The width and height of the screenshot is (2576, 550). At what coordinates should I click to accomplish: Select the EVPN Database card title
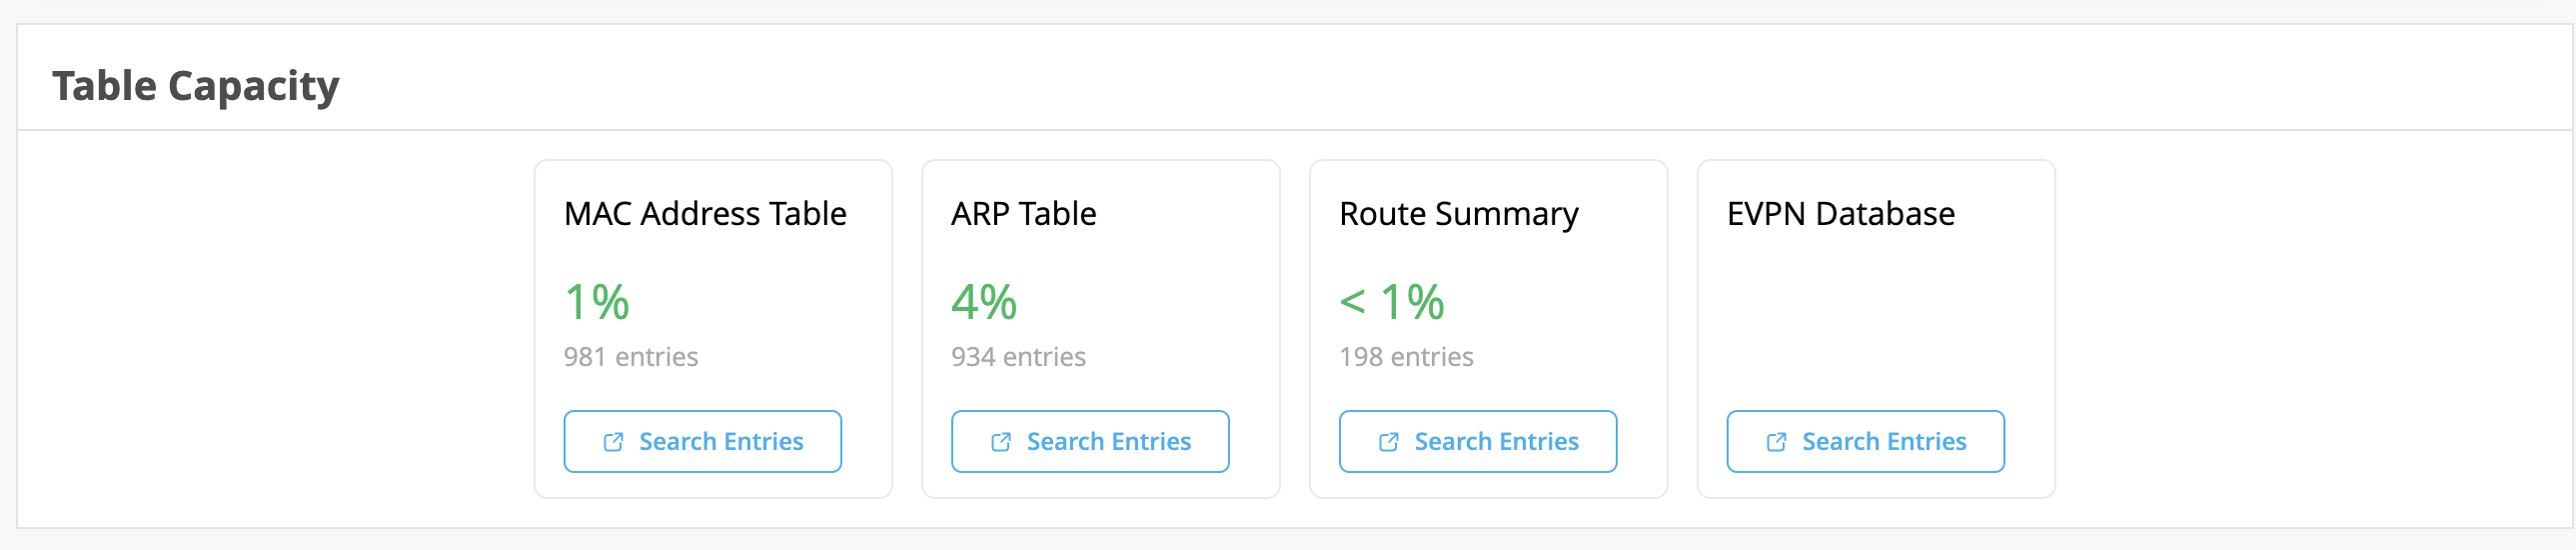1840,214
